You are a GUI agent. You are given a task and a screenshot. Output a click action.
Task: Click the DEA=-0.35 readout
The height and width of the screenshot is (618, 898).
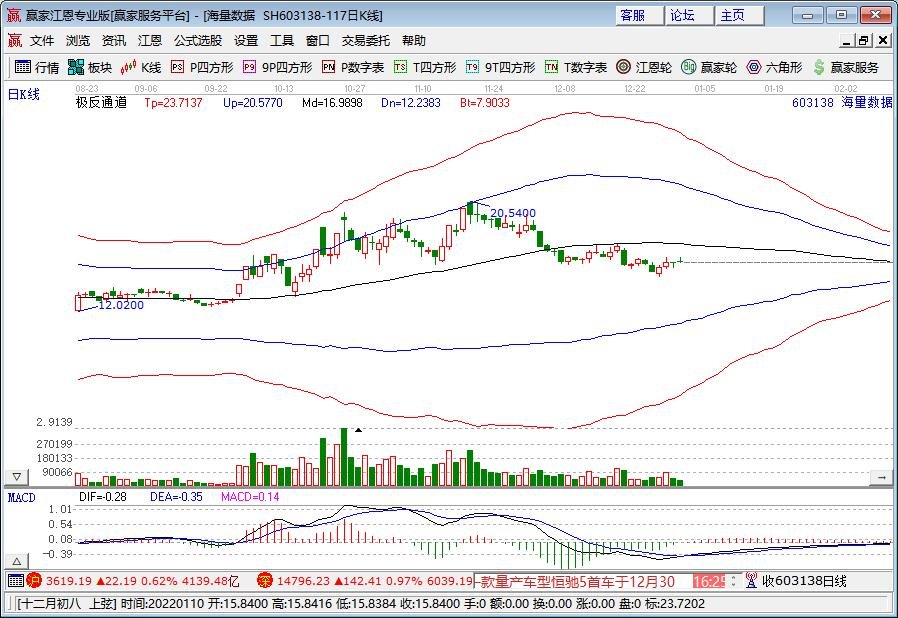[x=176, y=497]
